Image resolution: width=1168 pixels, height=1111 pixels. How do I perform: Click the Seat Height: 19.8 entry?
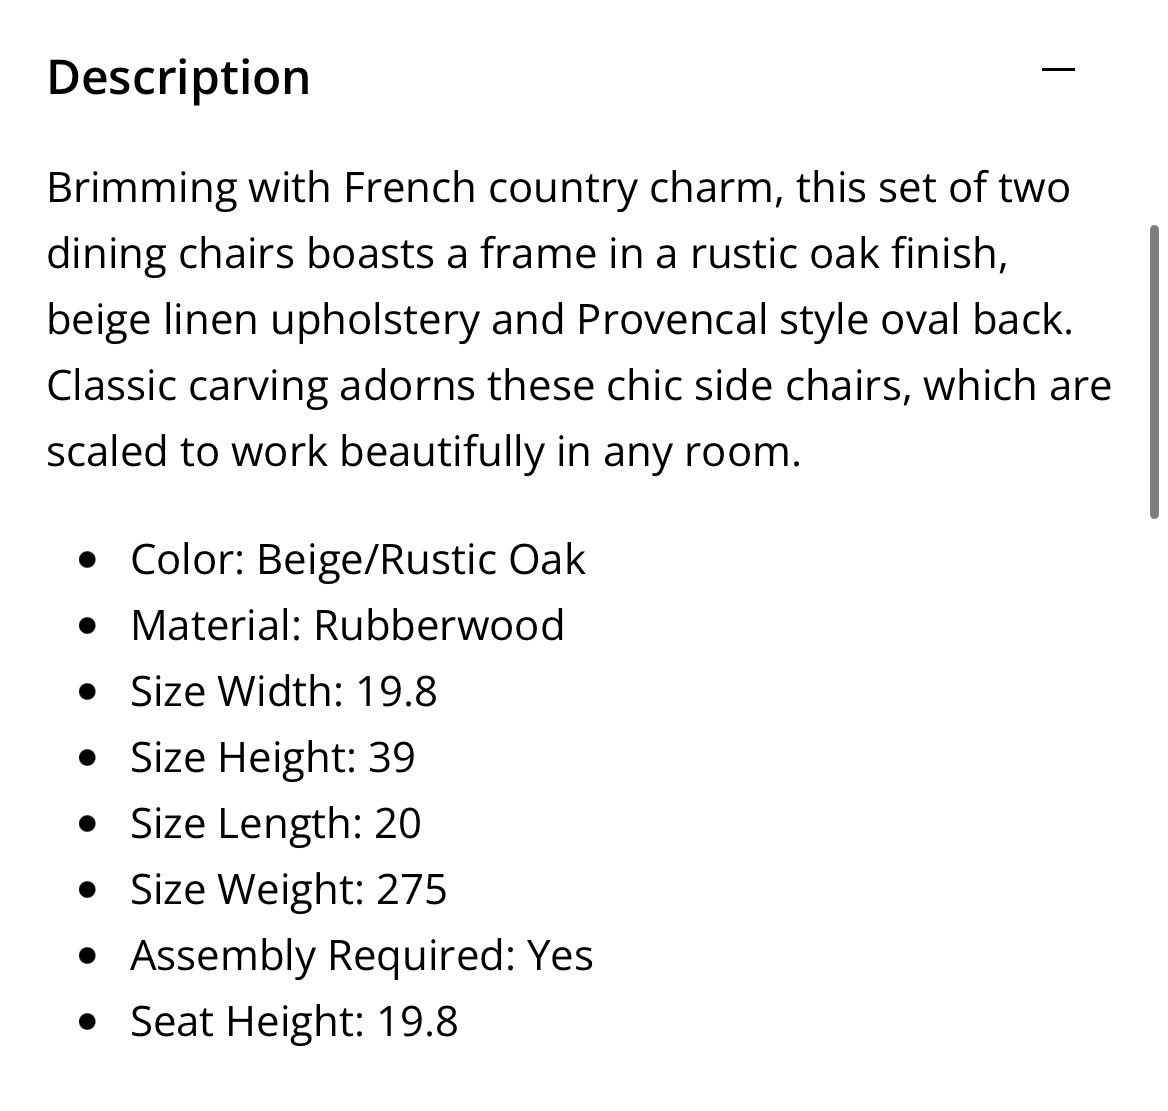click(x=294, y=1021)
